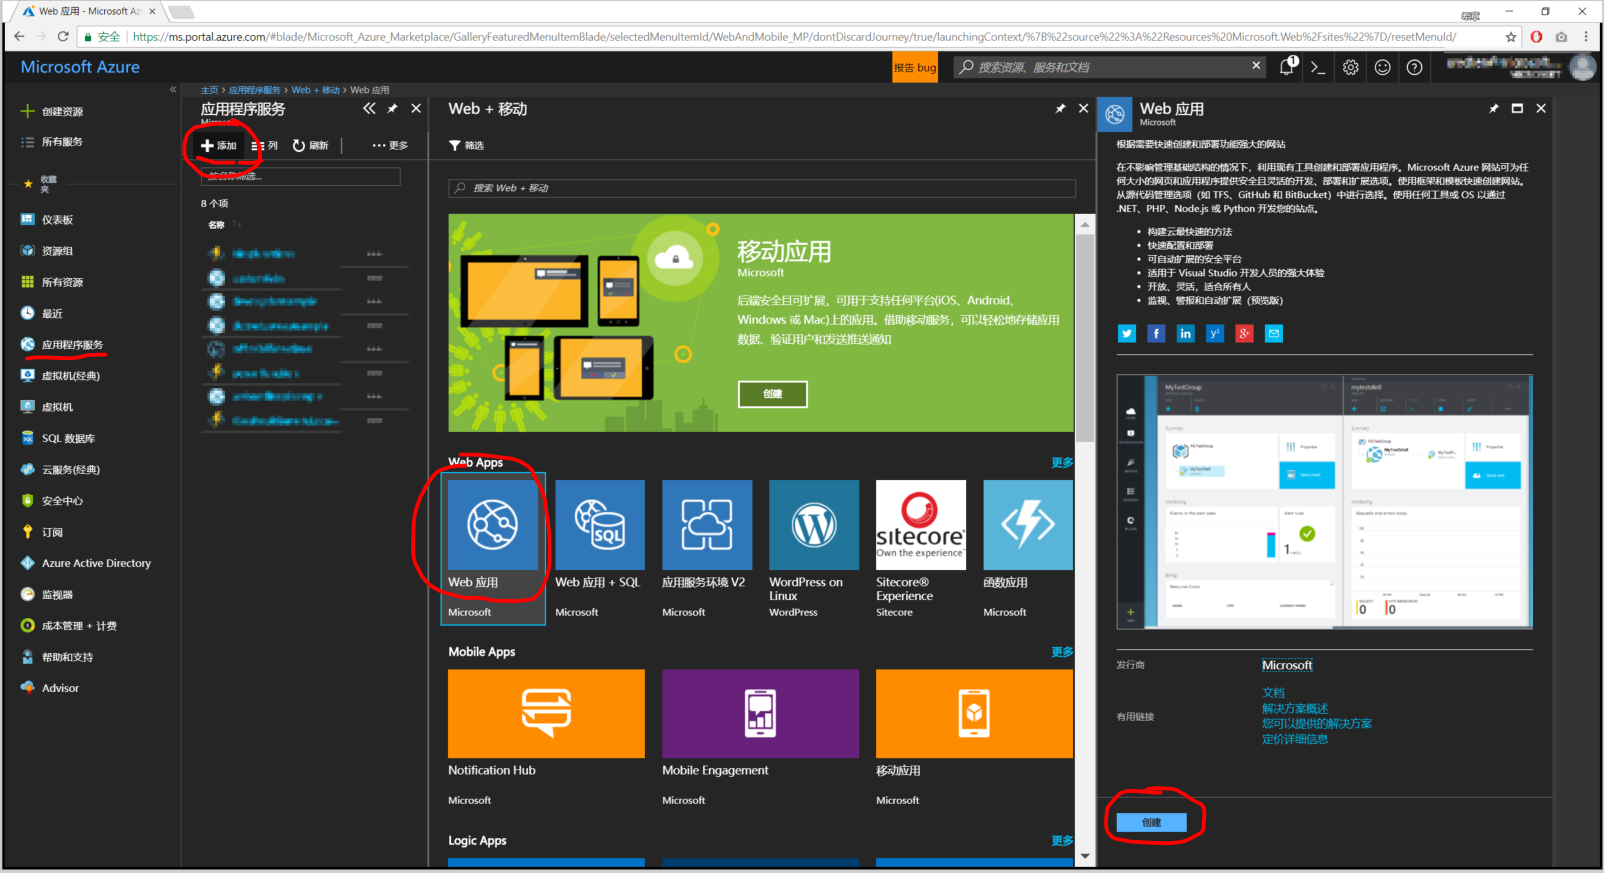Screen dimensions: 1604x873
Task: Click 筛选 in the Web + 移动 blade
Action: [466, 145]
